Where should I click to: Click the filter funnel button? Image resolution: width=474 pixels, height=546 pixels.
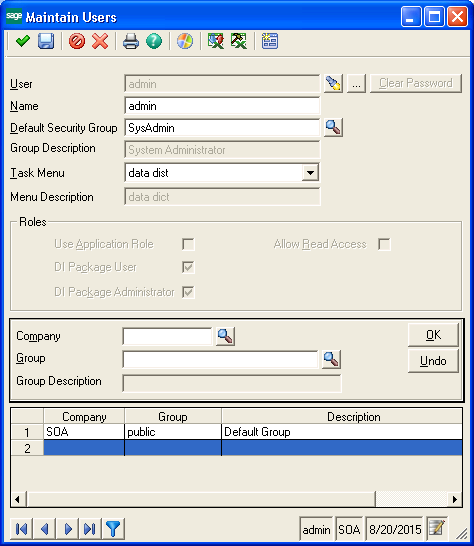coord(113,529)
